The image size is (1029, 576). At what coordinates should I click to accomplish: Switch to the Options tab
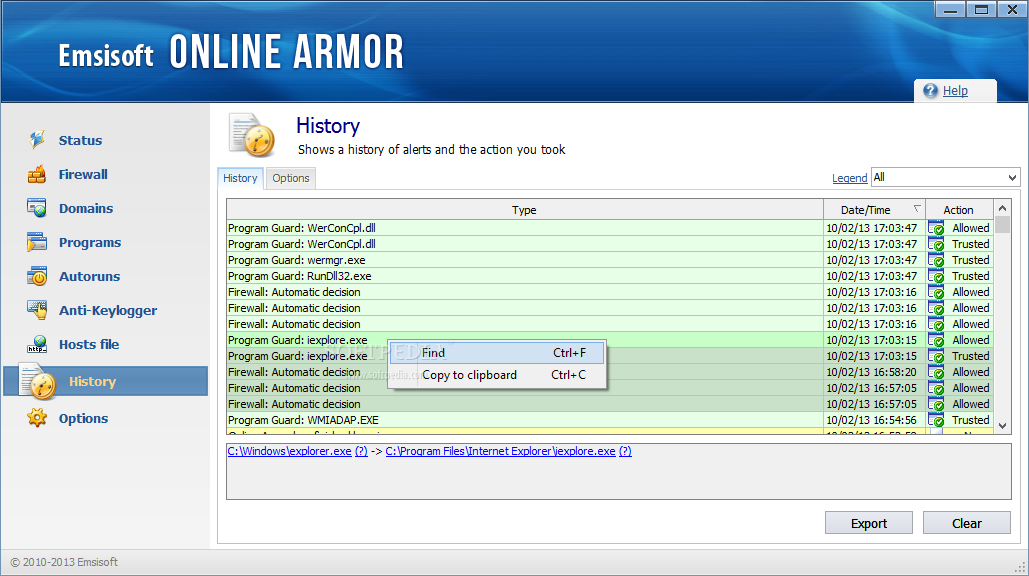point(291,178)
